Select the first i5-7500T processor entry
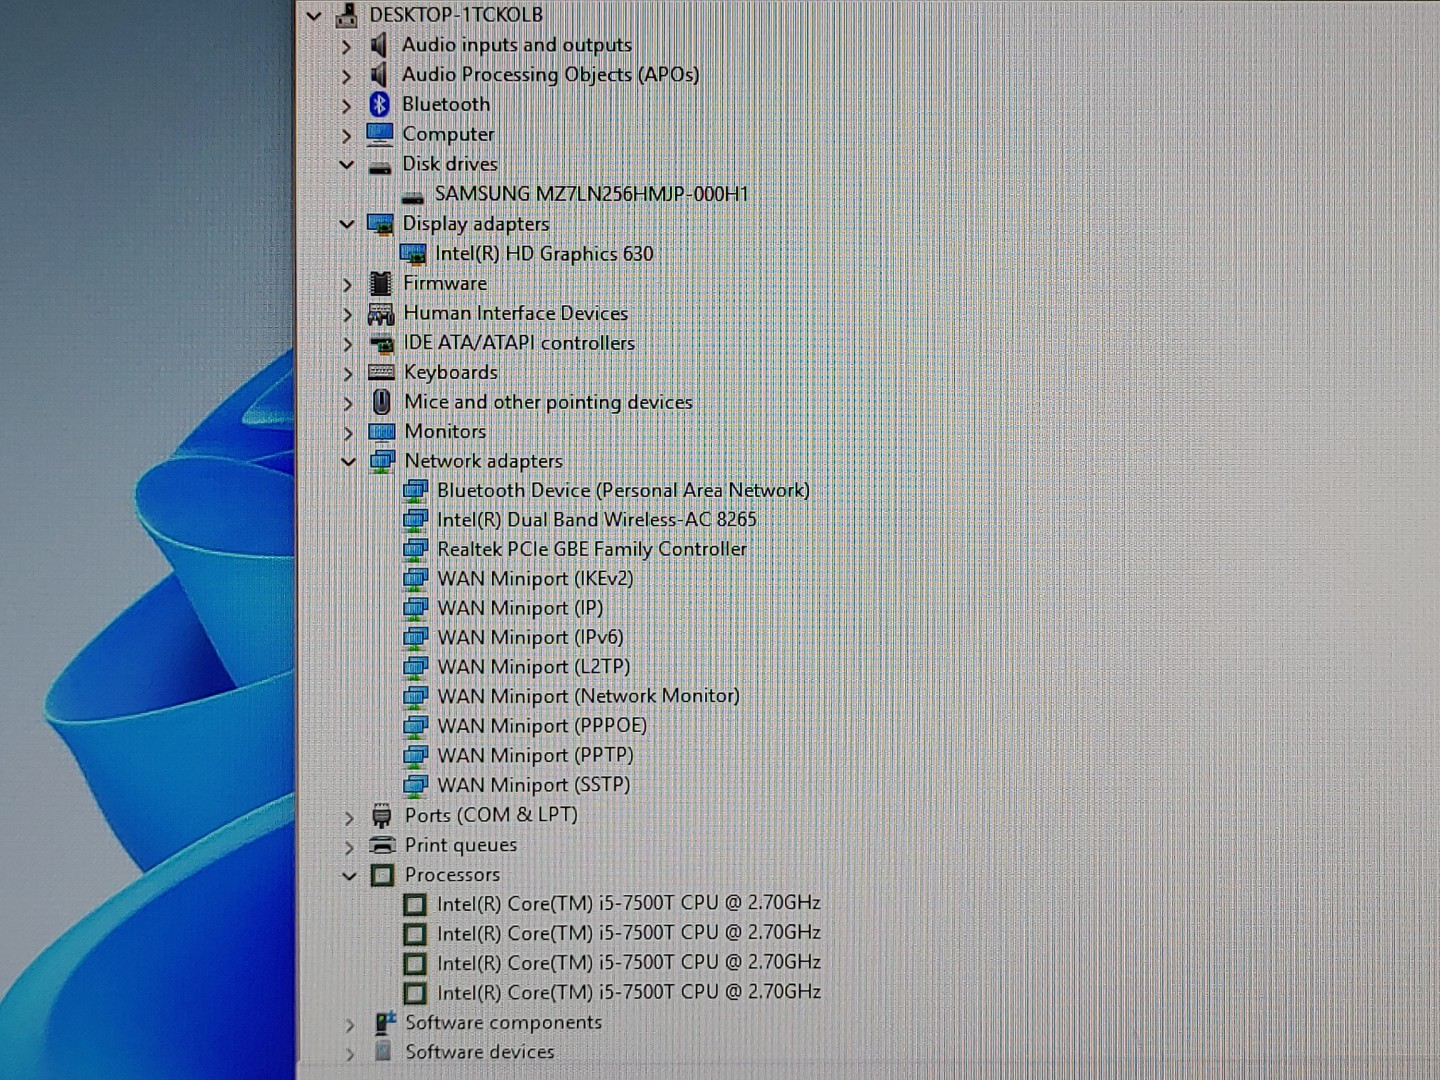The width and height of the screenshot is (1440, 1080). coord(629,903)
